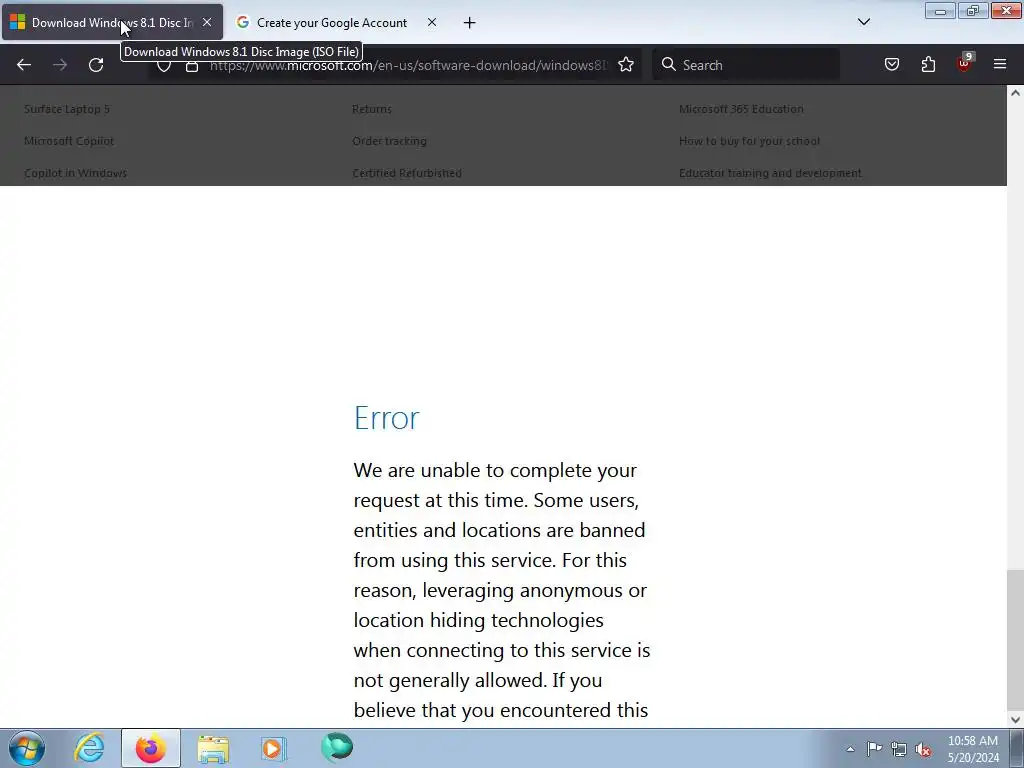Bookmark this page with the star
Viewport: 1024px width, 768px height.
pyautogui.click(x=626, y=65)
